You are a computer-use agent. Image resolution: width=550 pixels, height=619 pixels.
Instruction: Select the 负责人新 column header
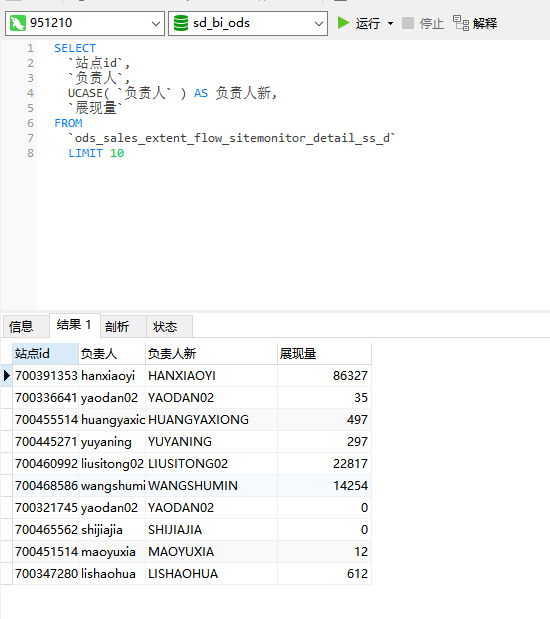[x=211, y=353]
